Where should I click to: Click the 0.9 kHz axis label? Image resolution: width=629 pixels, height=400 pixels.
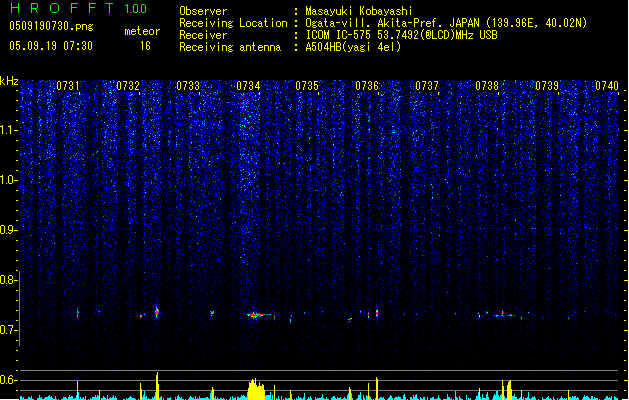8,230
